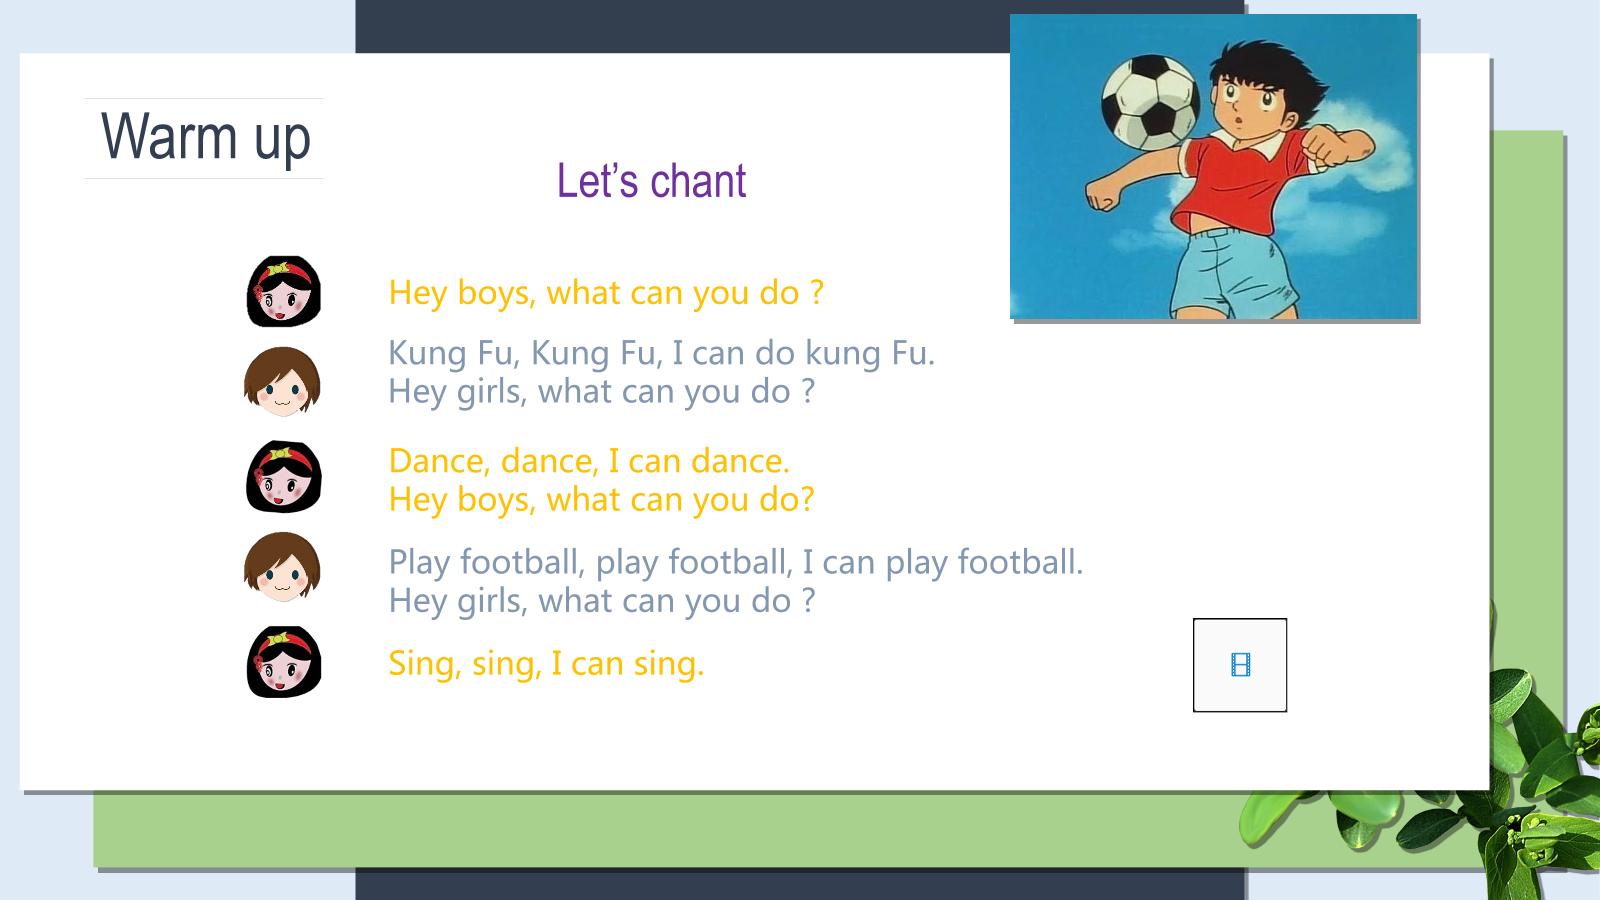Click "Hey girls, what can you do ?" below football line
This screenshot has height=900, width=1600.
[x=602, y=601]
